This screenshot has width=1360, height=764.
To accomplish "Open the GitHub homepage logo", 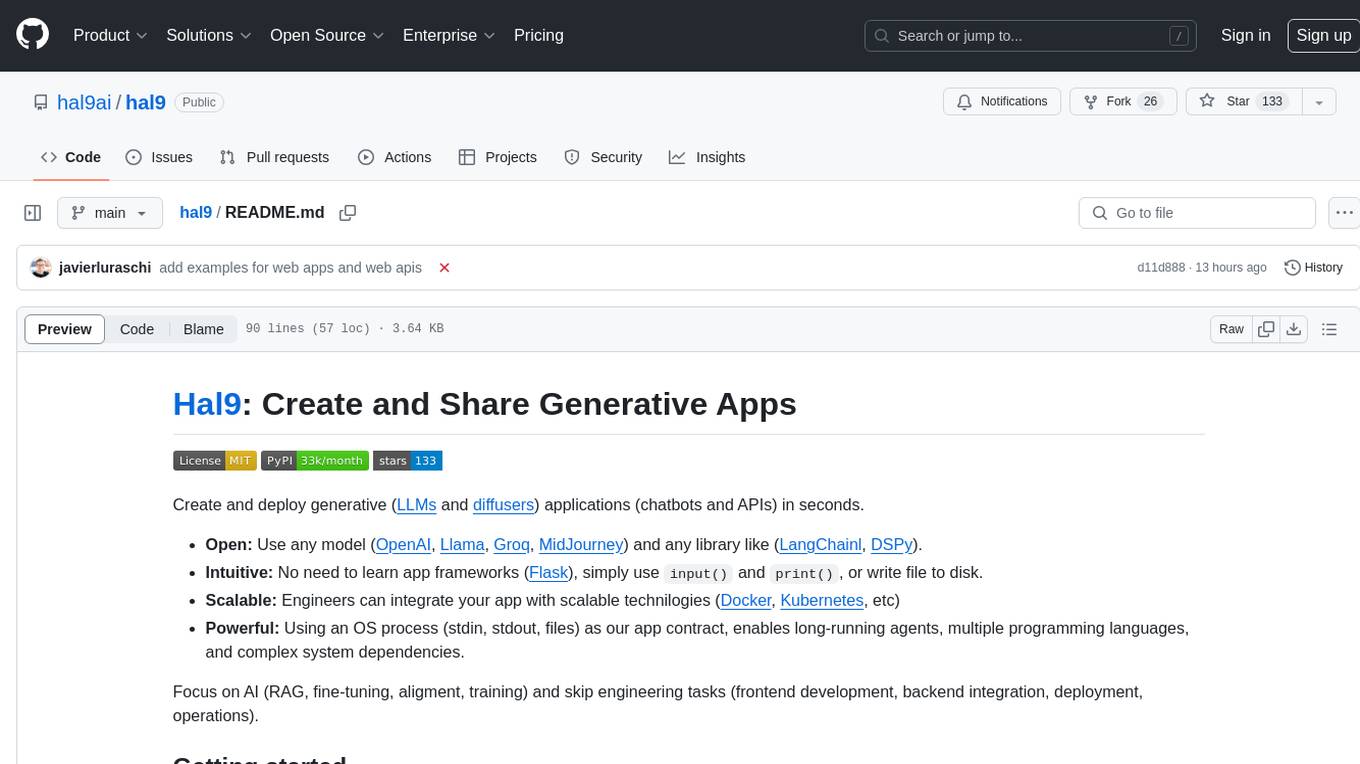I will [x=32, y=35].
